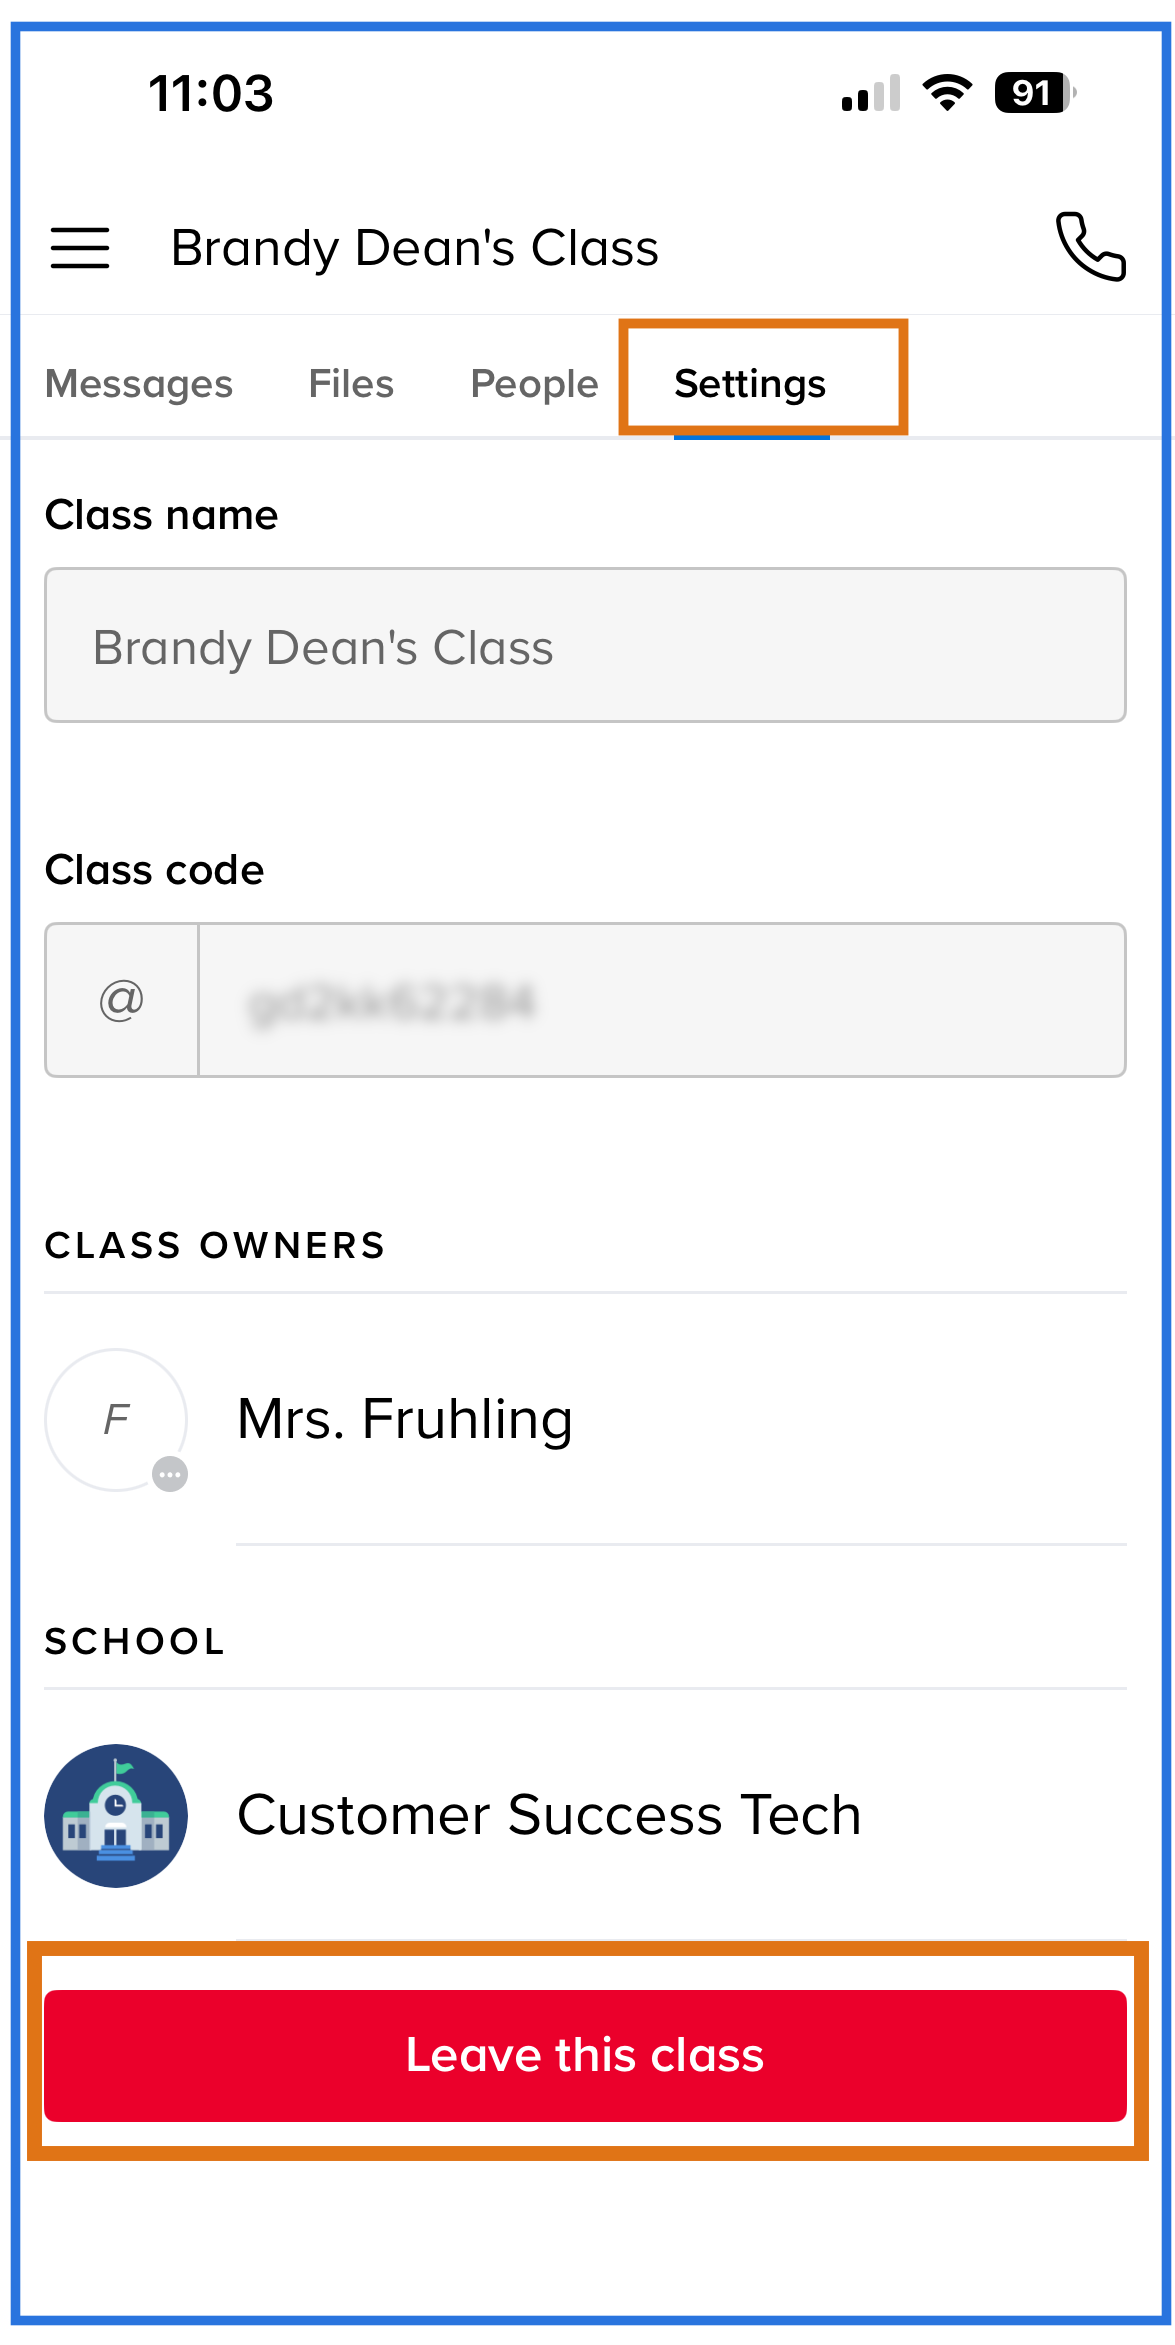Select the Settings tab
This screenshot has height=2345, width=1175.
750,384
